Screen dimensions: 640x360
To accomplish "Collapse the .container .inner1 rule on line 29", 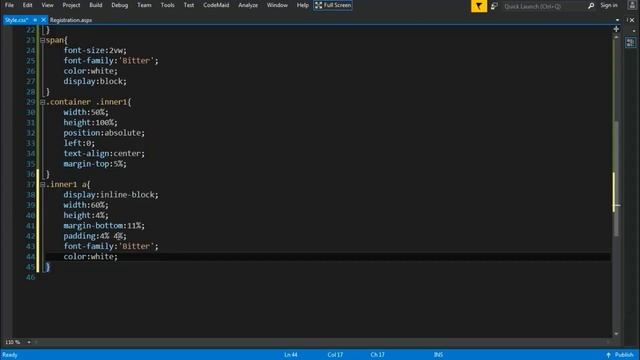I will (42, 102).
